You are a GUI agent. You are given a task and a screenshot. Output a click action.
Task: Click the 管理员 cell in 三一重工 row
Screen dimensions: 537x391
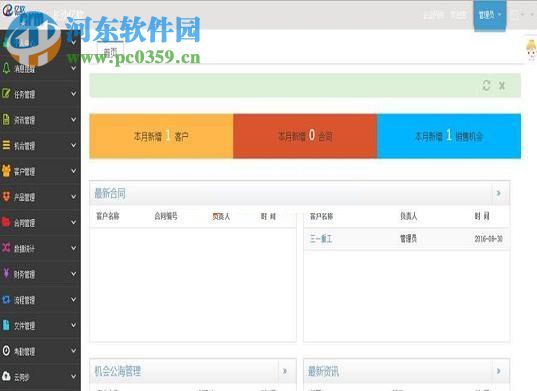tap(409, 239)
